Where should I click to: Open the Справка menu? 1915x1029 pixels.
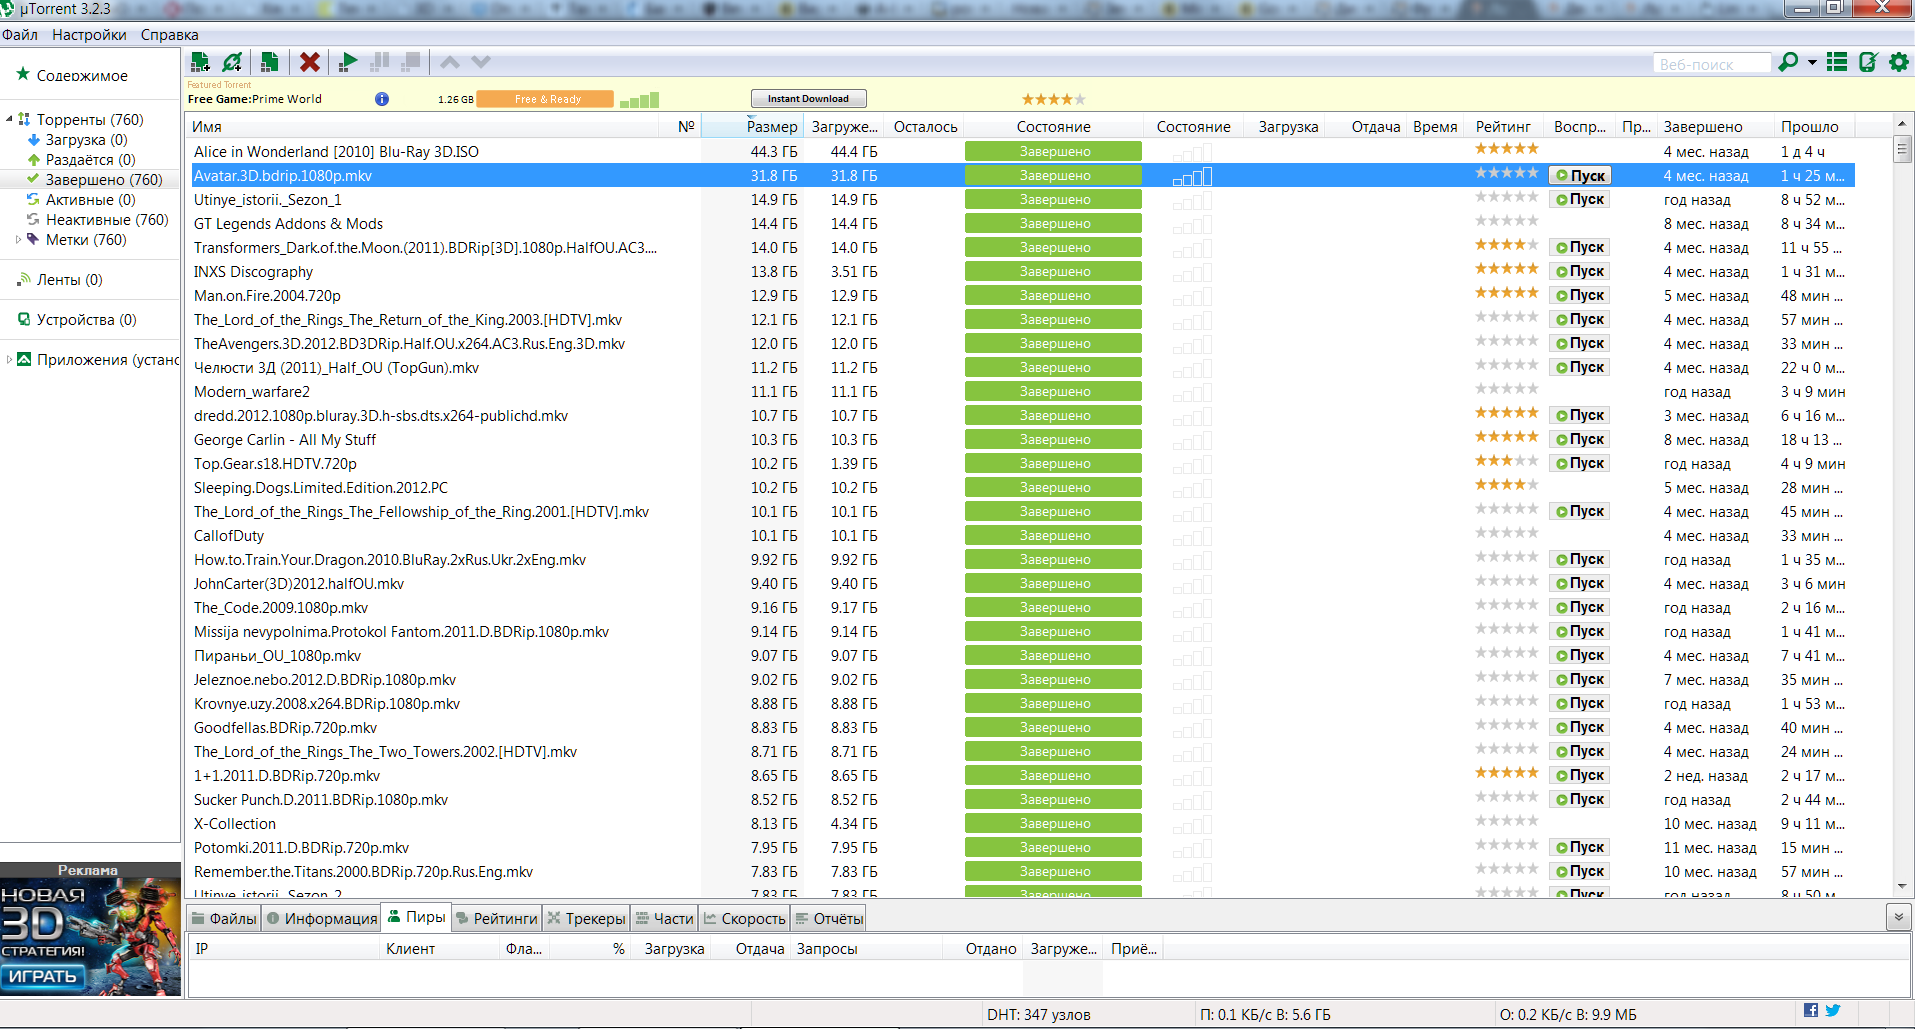[169, 35]
